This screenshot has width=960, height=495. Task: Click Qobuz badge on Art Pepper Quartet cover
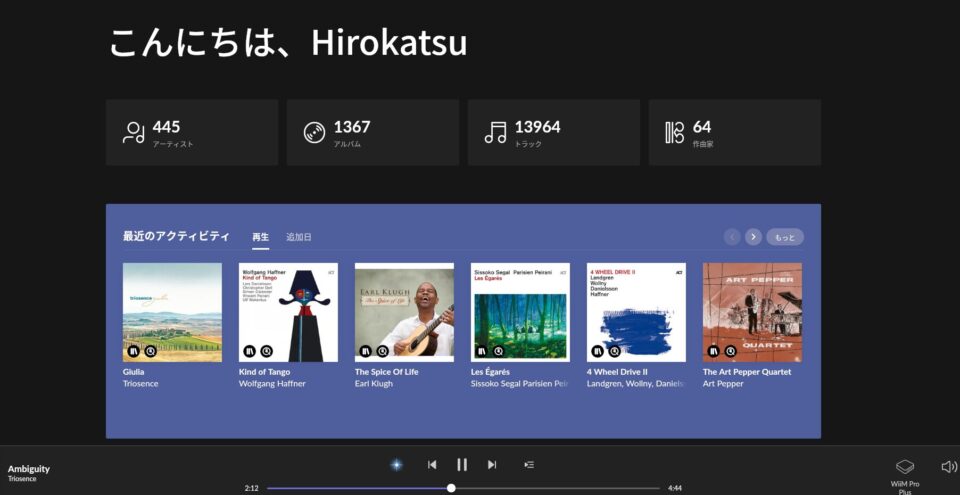pos(730,352)
